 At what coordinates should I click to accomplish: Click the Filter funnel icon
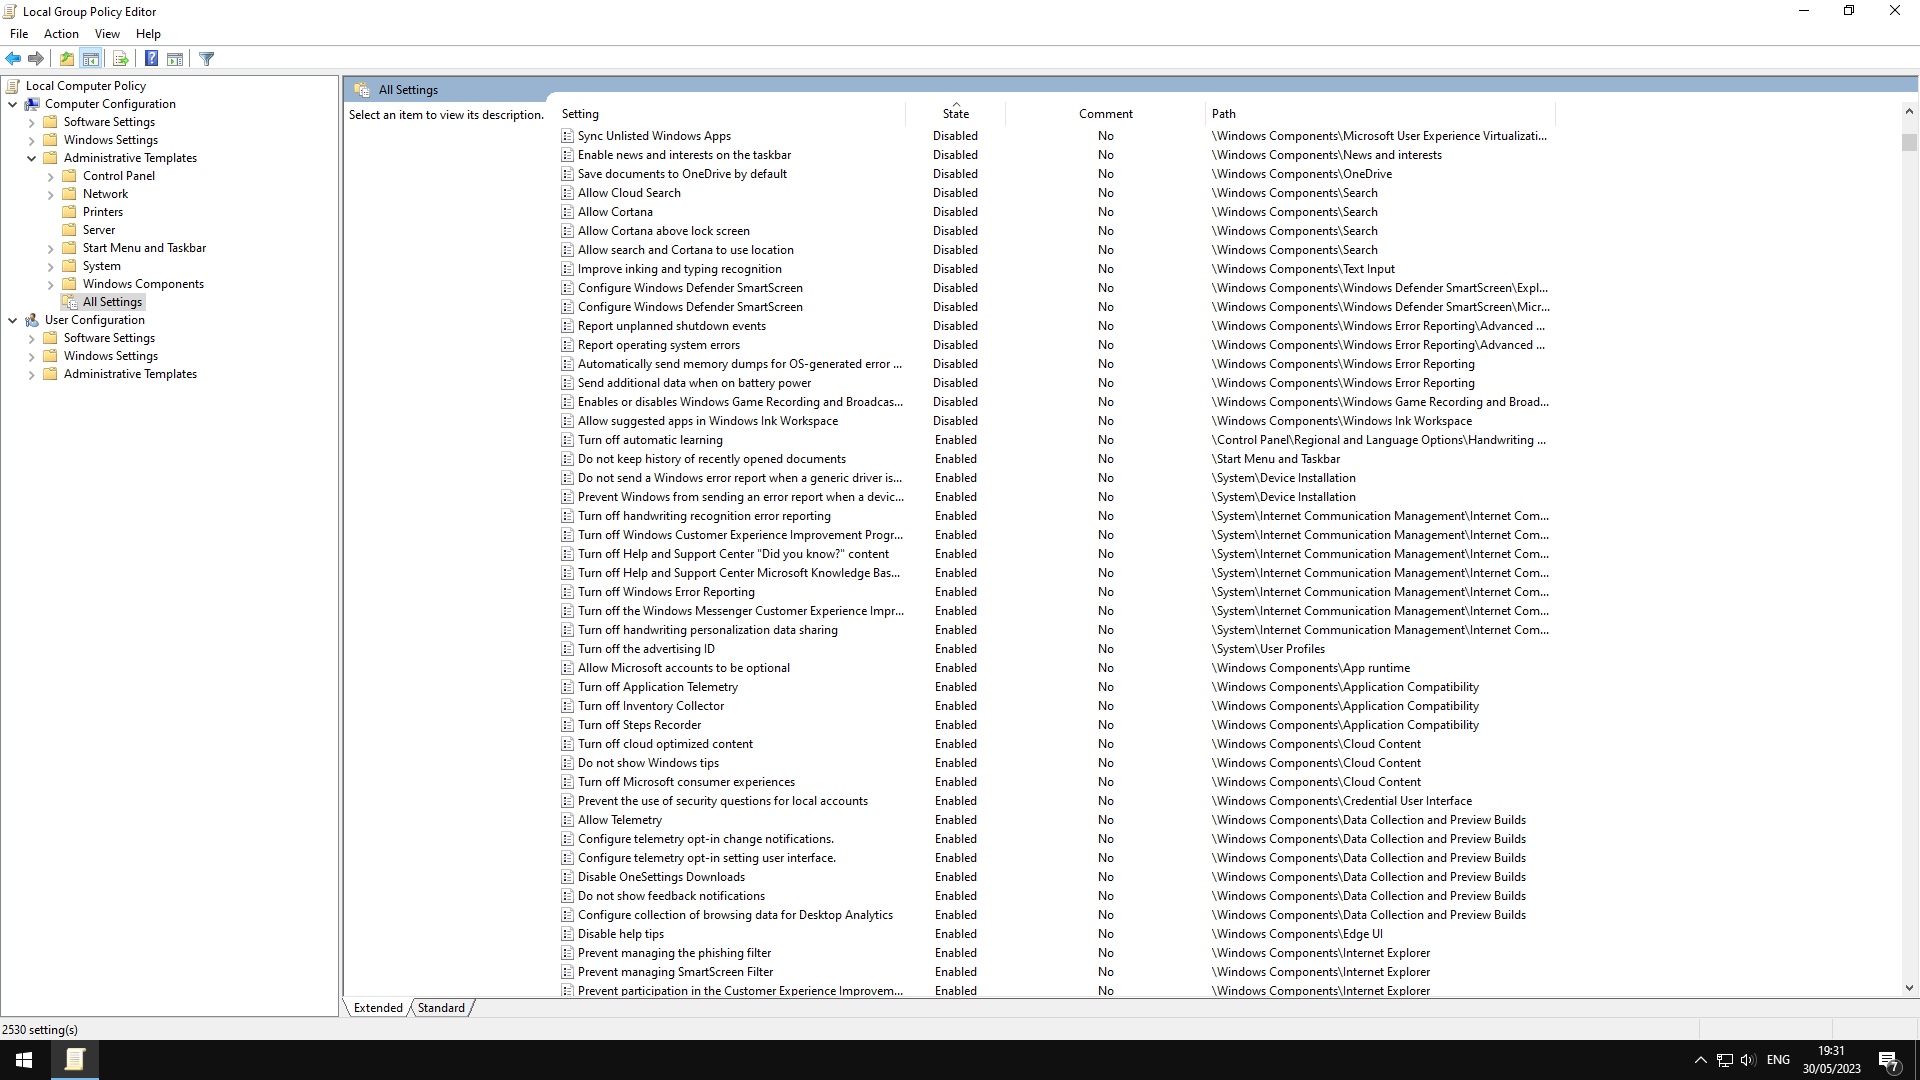pyautogui.click(x=207, y=59)
